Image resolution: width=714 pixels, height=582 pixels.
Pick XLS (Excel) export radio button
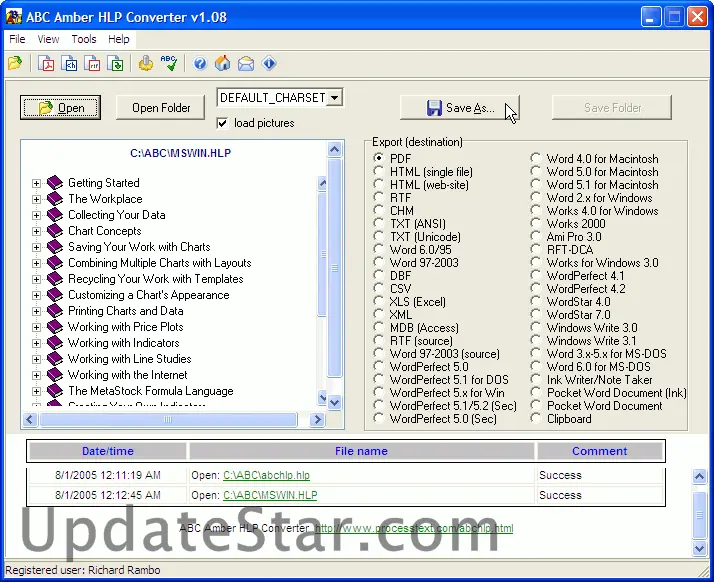coord(378,301)
